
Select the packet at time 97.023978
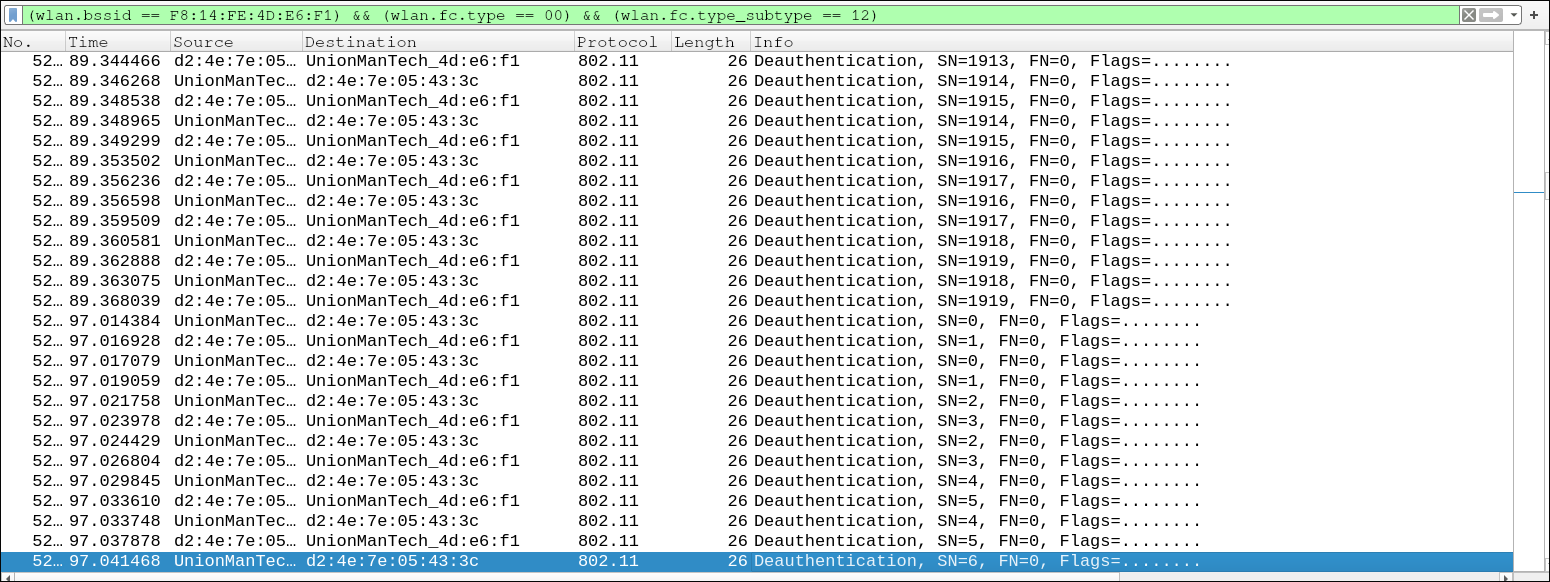(757, 421)
